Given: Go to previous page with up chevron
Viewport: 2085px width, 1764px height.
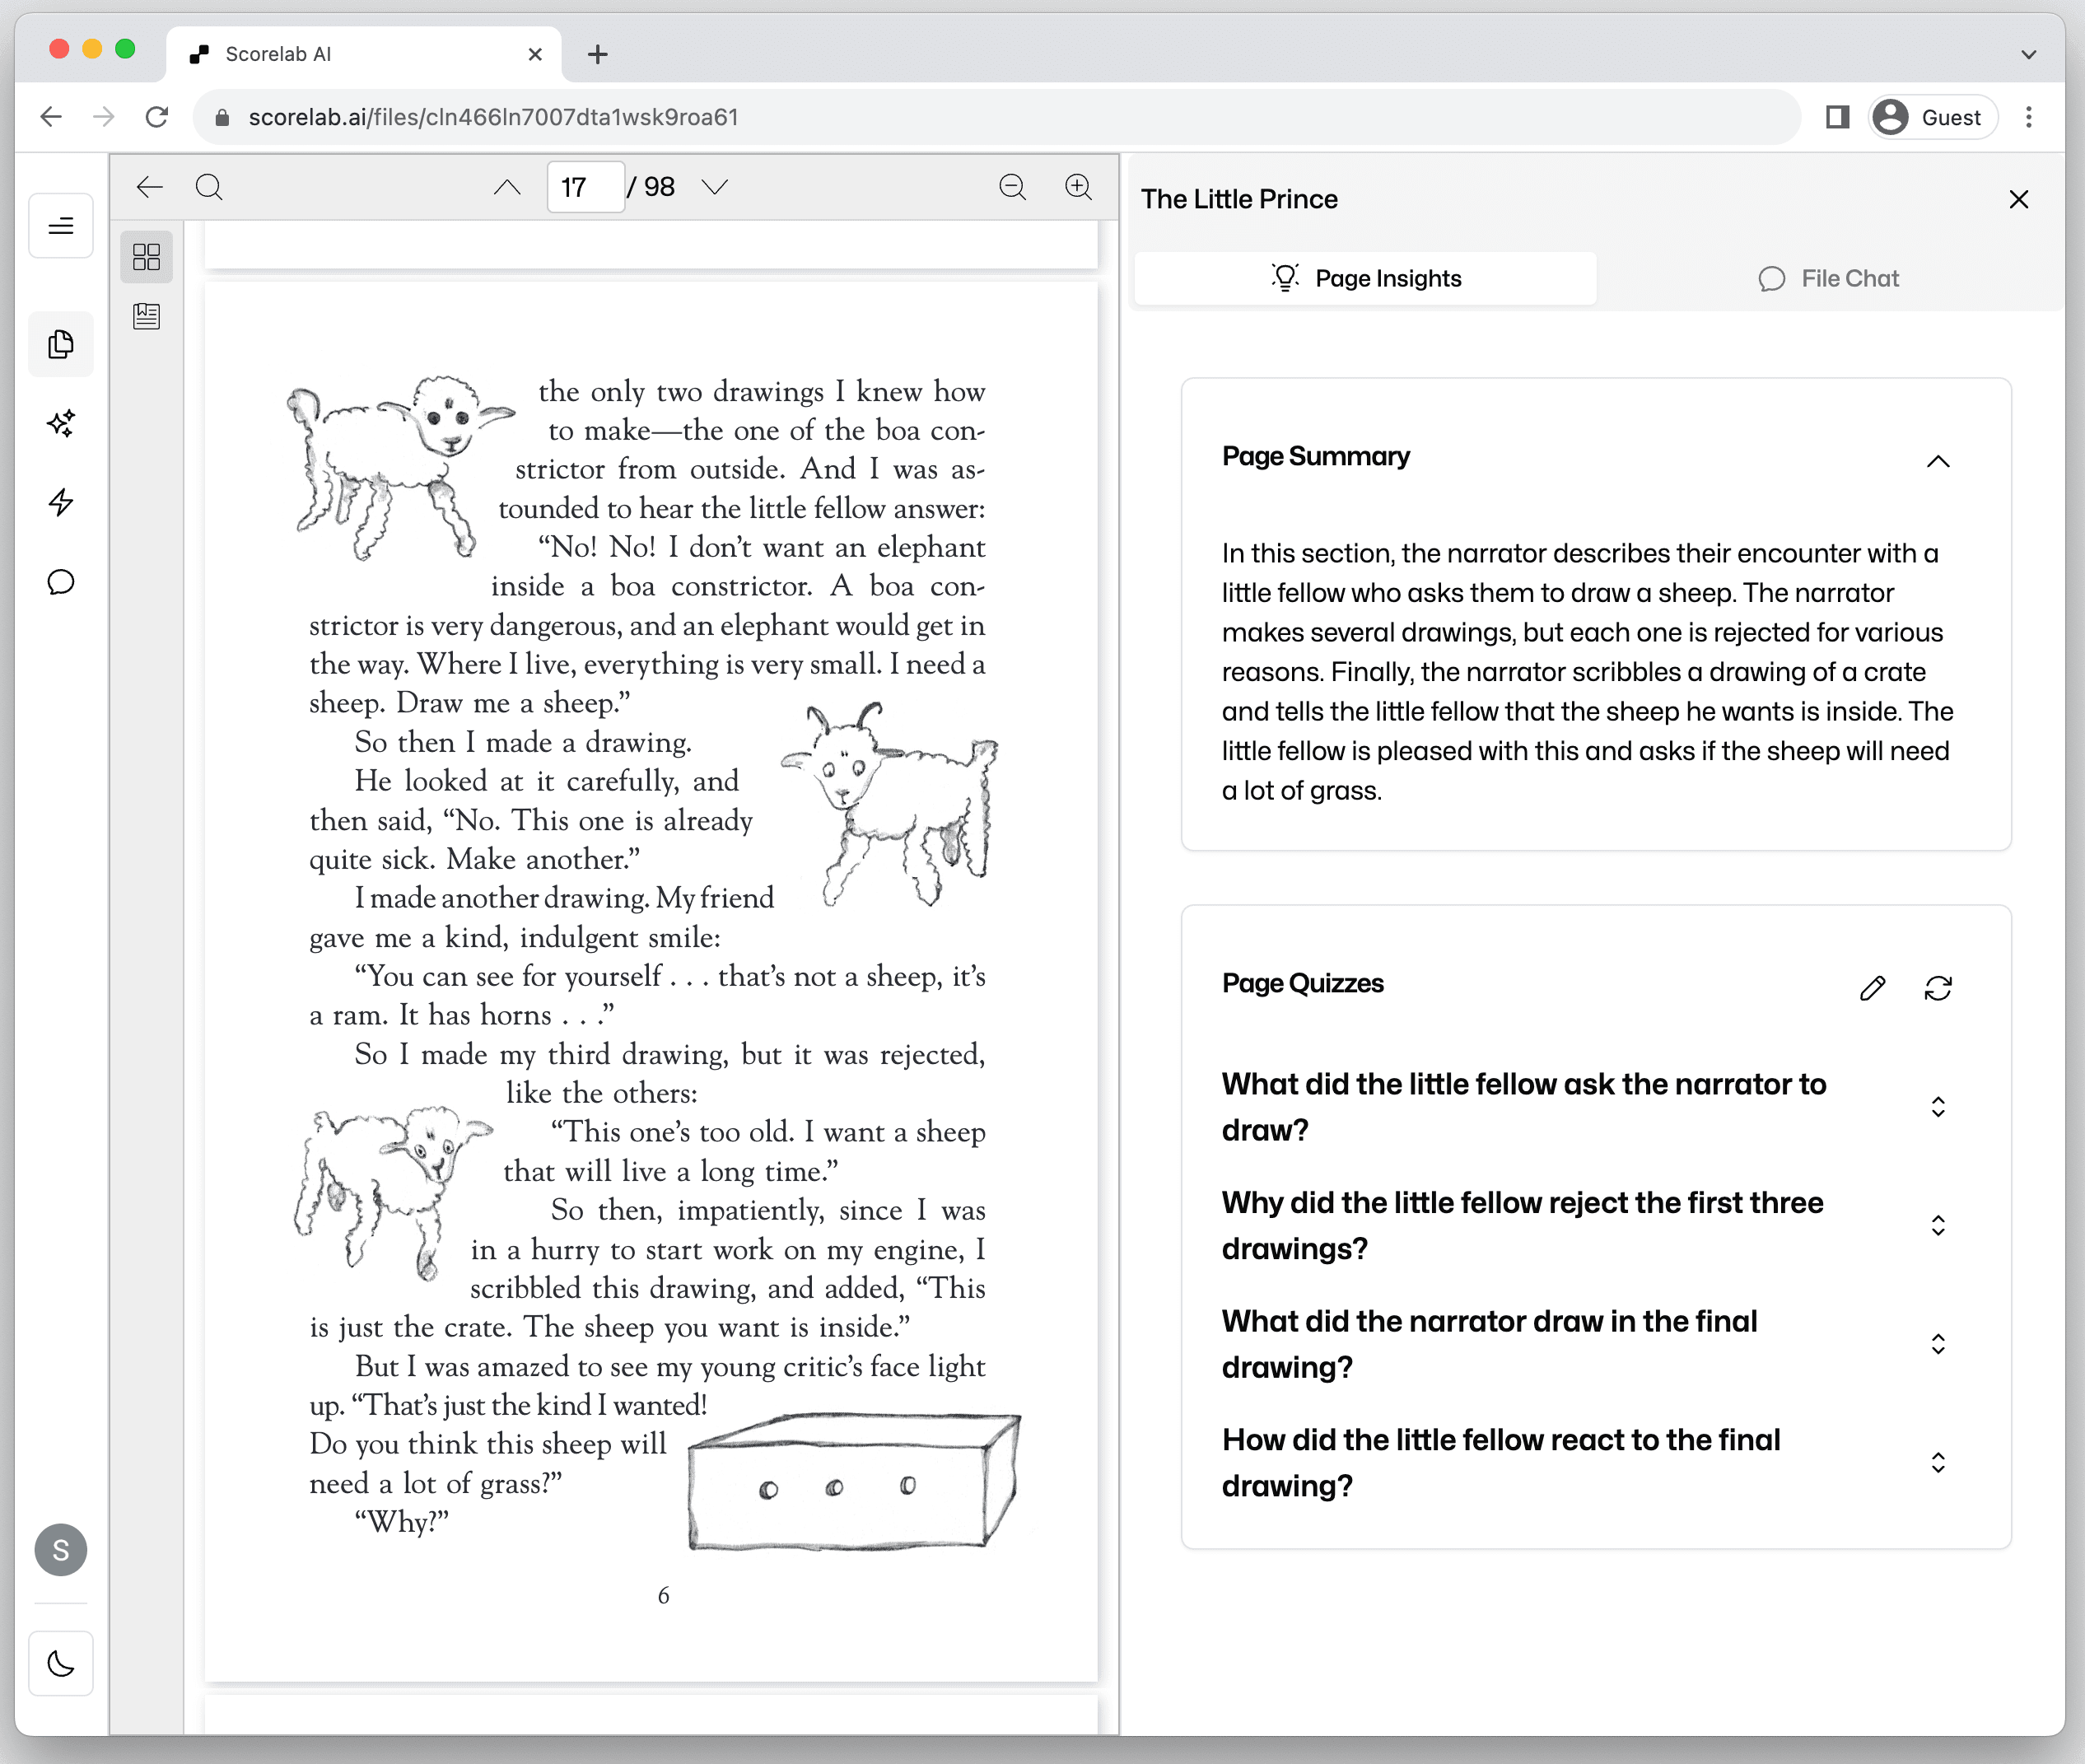Looking at the screenshot, I should (507, 187).
